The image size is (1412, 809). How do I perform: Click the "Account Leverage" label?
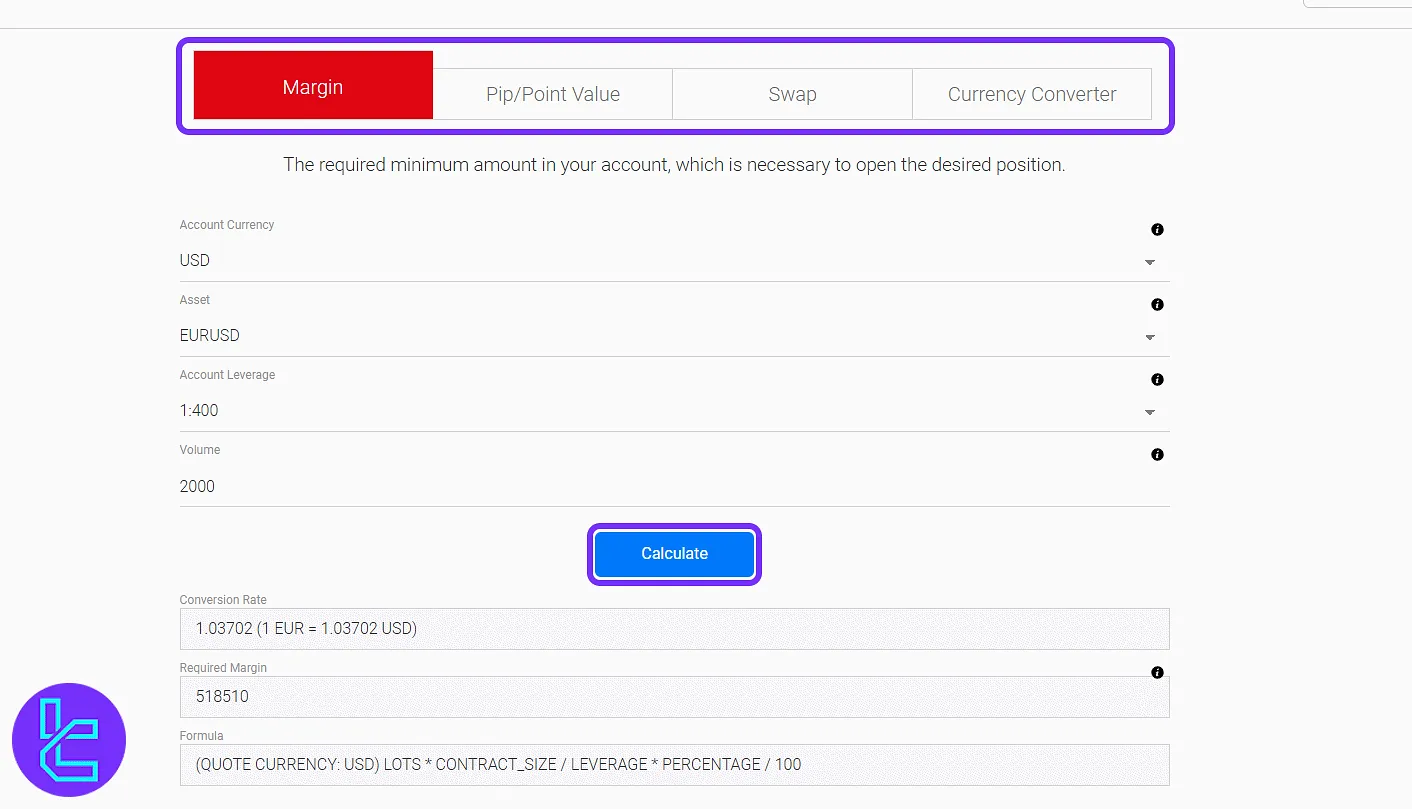pyautogui.click(x=227, y=375)
